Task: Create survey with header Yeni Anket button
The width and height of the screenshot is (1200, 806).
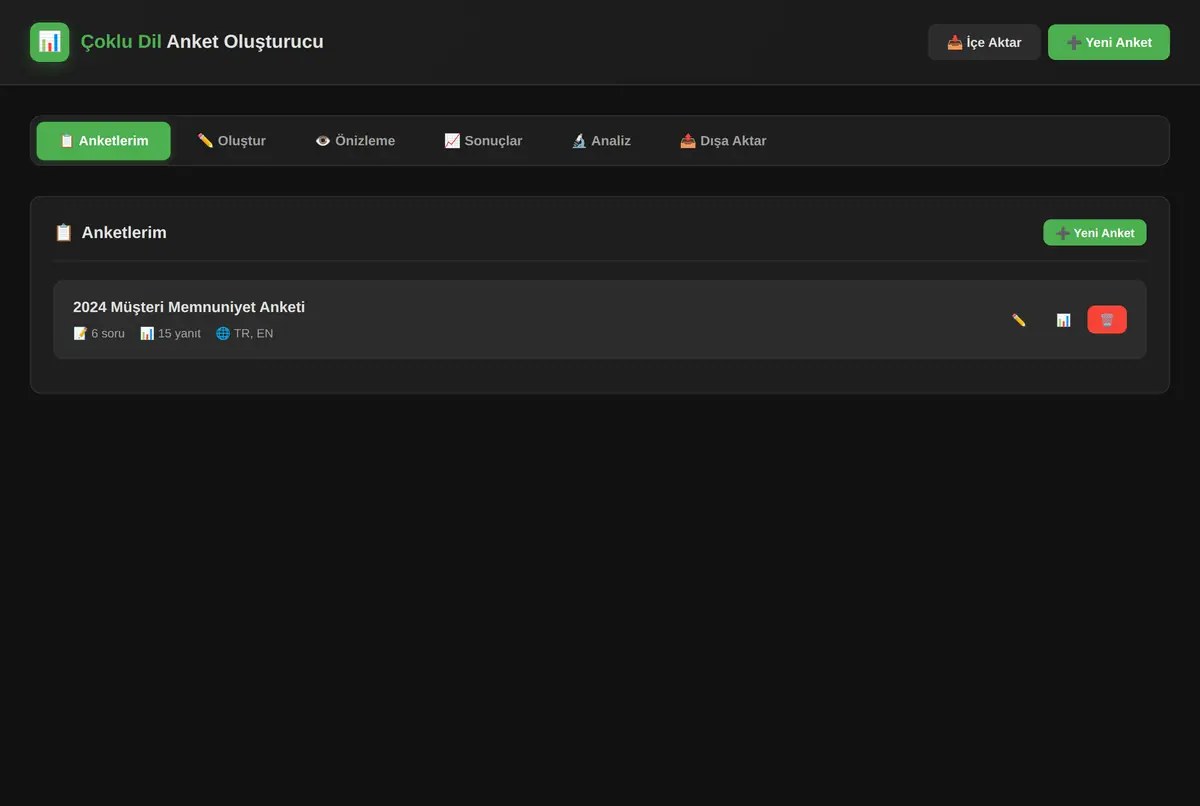Action: click(x=1109, y=42)
